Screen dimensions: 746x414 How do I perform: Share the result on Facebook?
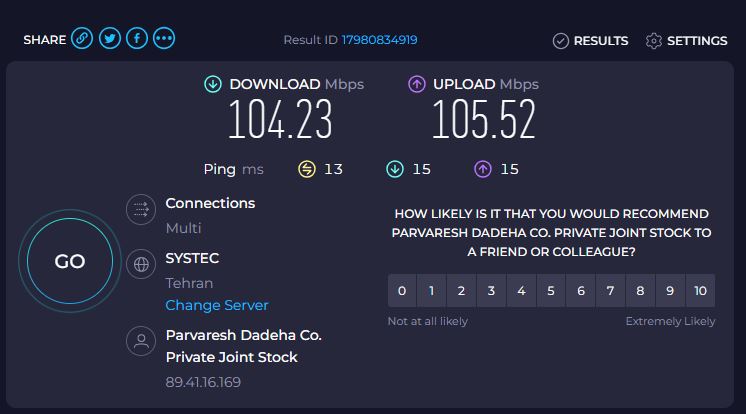(x=137, y=38)
